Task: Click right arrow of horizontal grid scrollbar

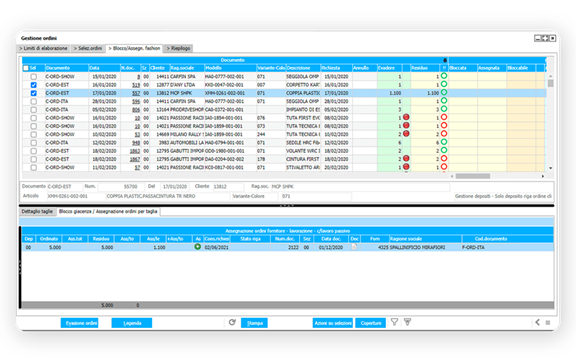Action: 543,176
